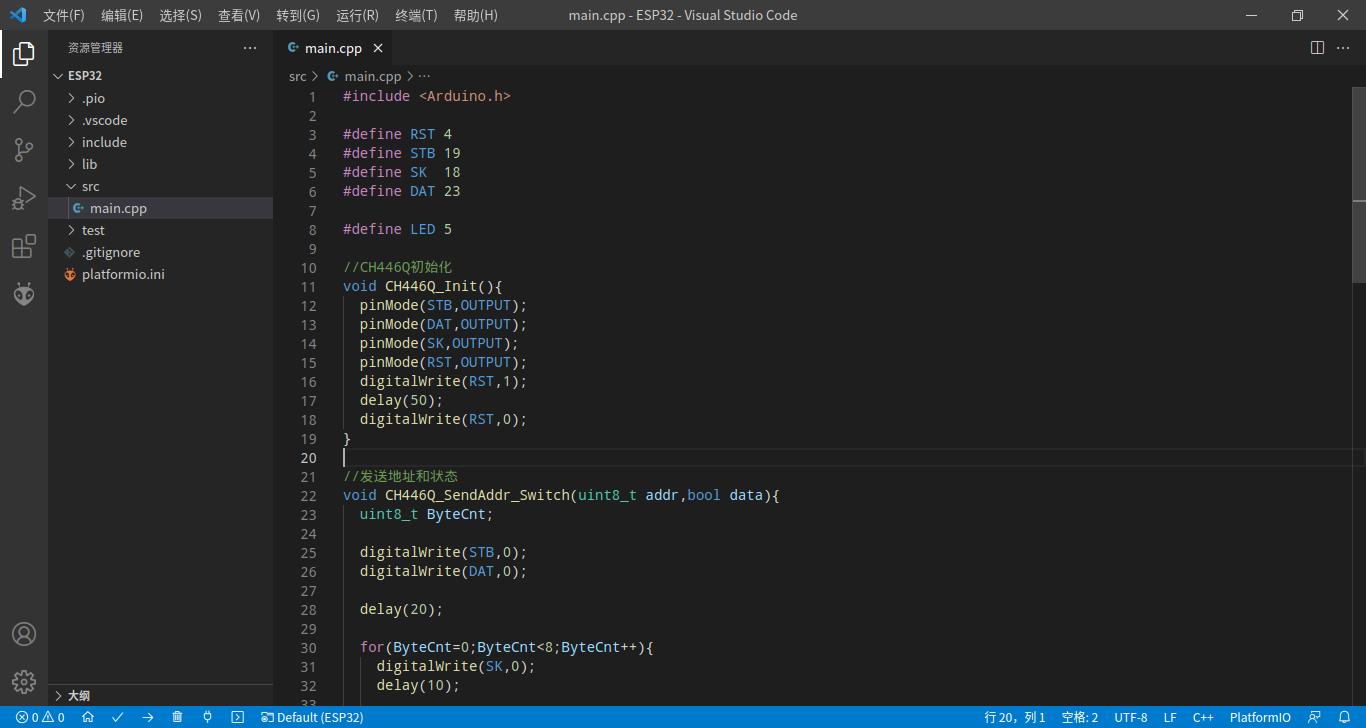
Task: Open the Explorer view in activity bar
Action: click(x=24, y=54)
